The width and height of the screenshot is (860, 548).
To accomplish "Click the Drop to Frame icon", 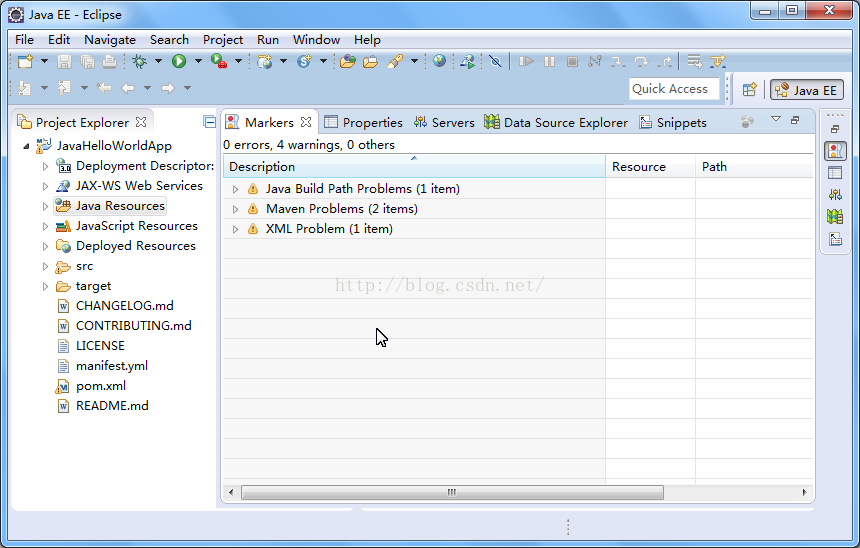I will 694,61.
